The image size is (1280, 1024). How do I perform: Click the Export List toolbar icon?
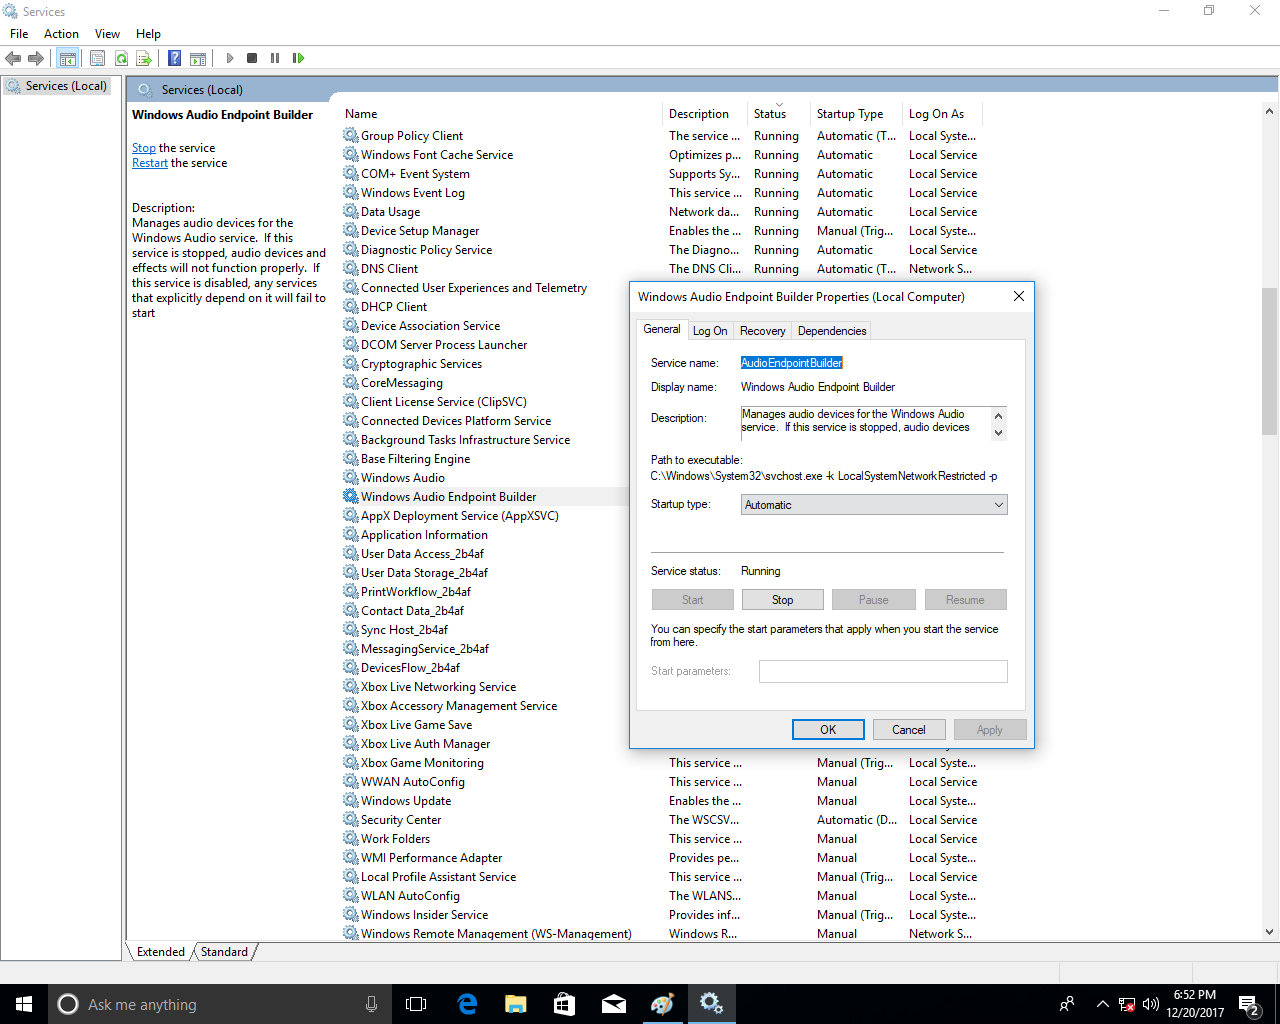[144, 58]
